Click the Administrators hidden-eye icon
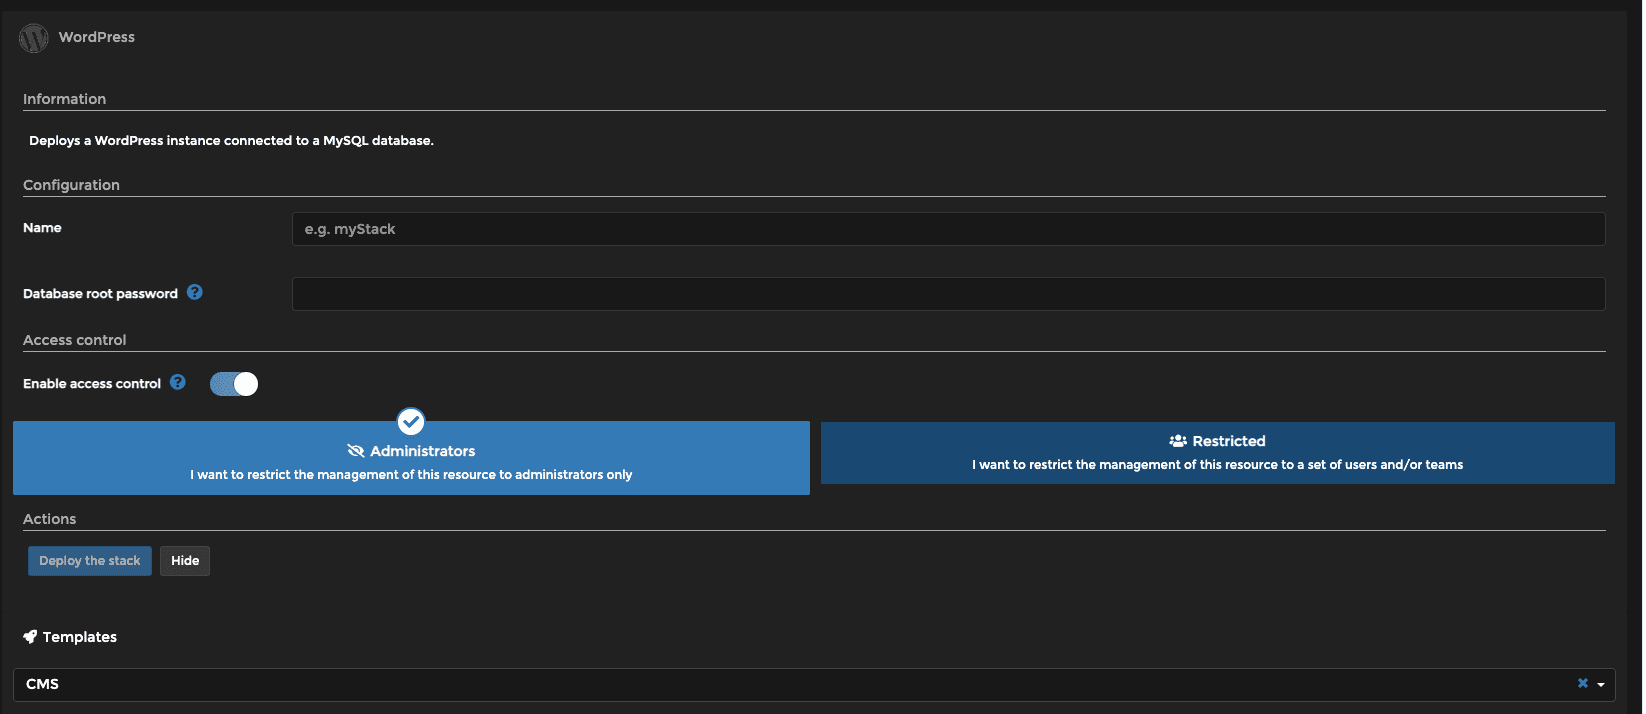1646x714 pixels. 355,451
